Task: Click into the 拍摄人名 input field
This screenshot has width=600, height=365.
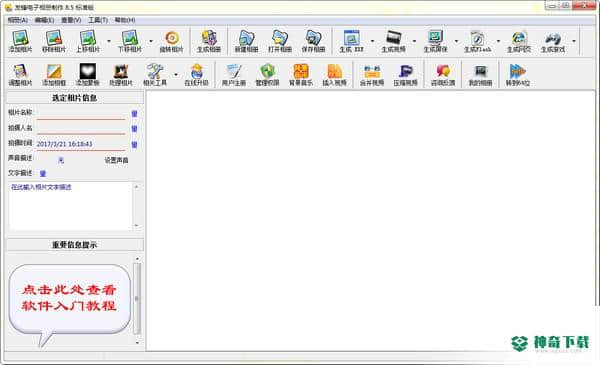Action: tap(81, 129)
